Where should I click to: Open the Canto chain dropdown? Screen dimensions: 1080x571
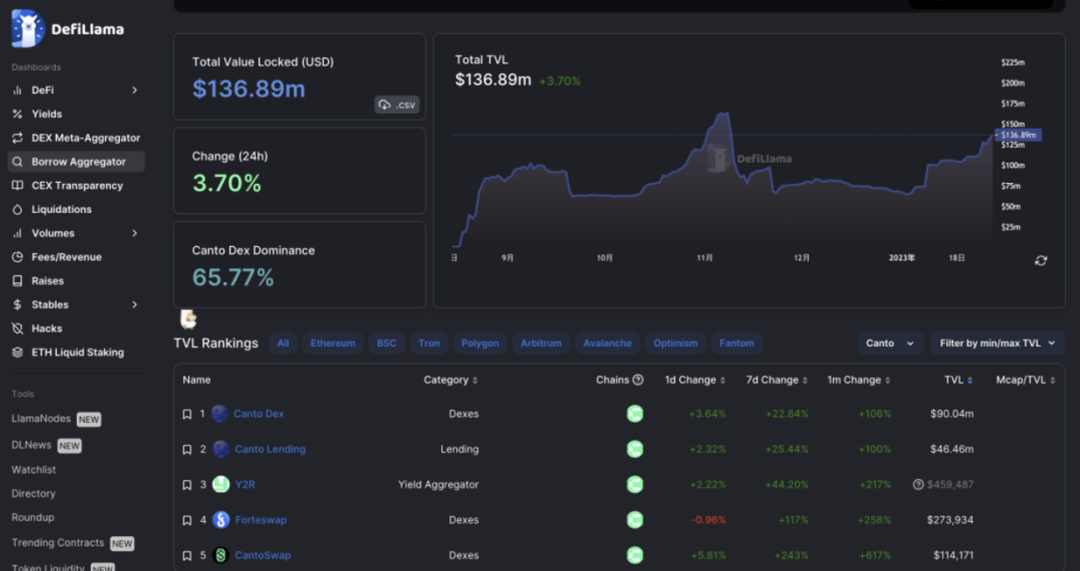[x=890, y=343]
